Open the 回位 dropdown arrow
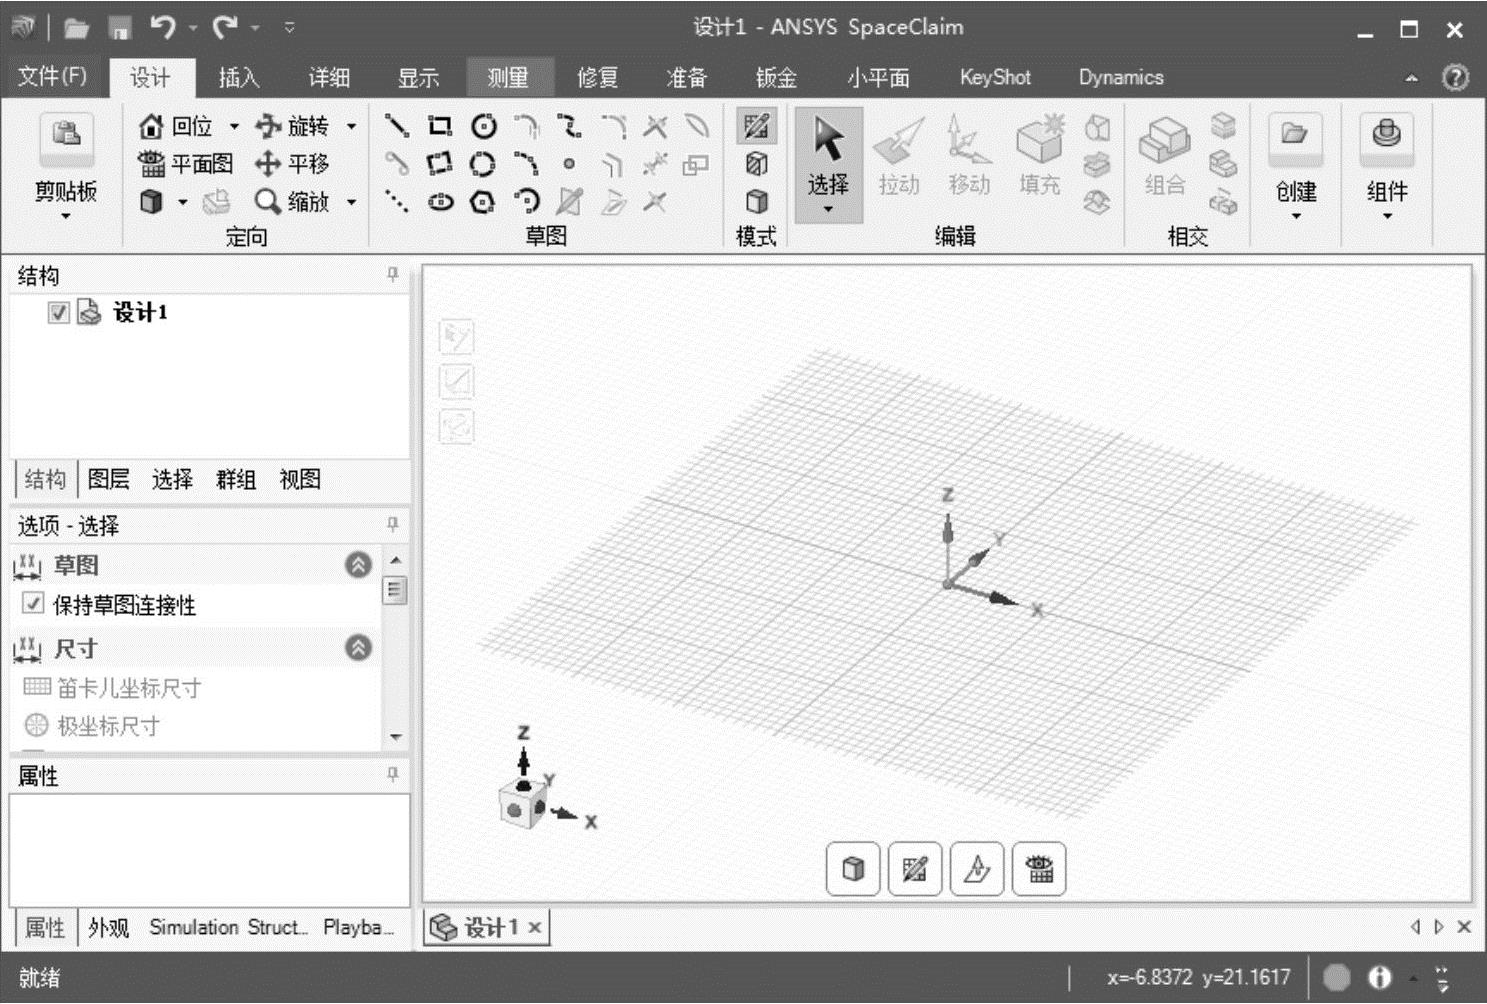1487x1004 pixels. tap(234, 126)
